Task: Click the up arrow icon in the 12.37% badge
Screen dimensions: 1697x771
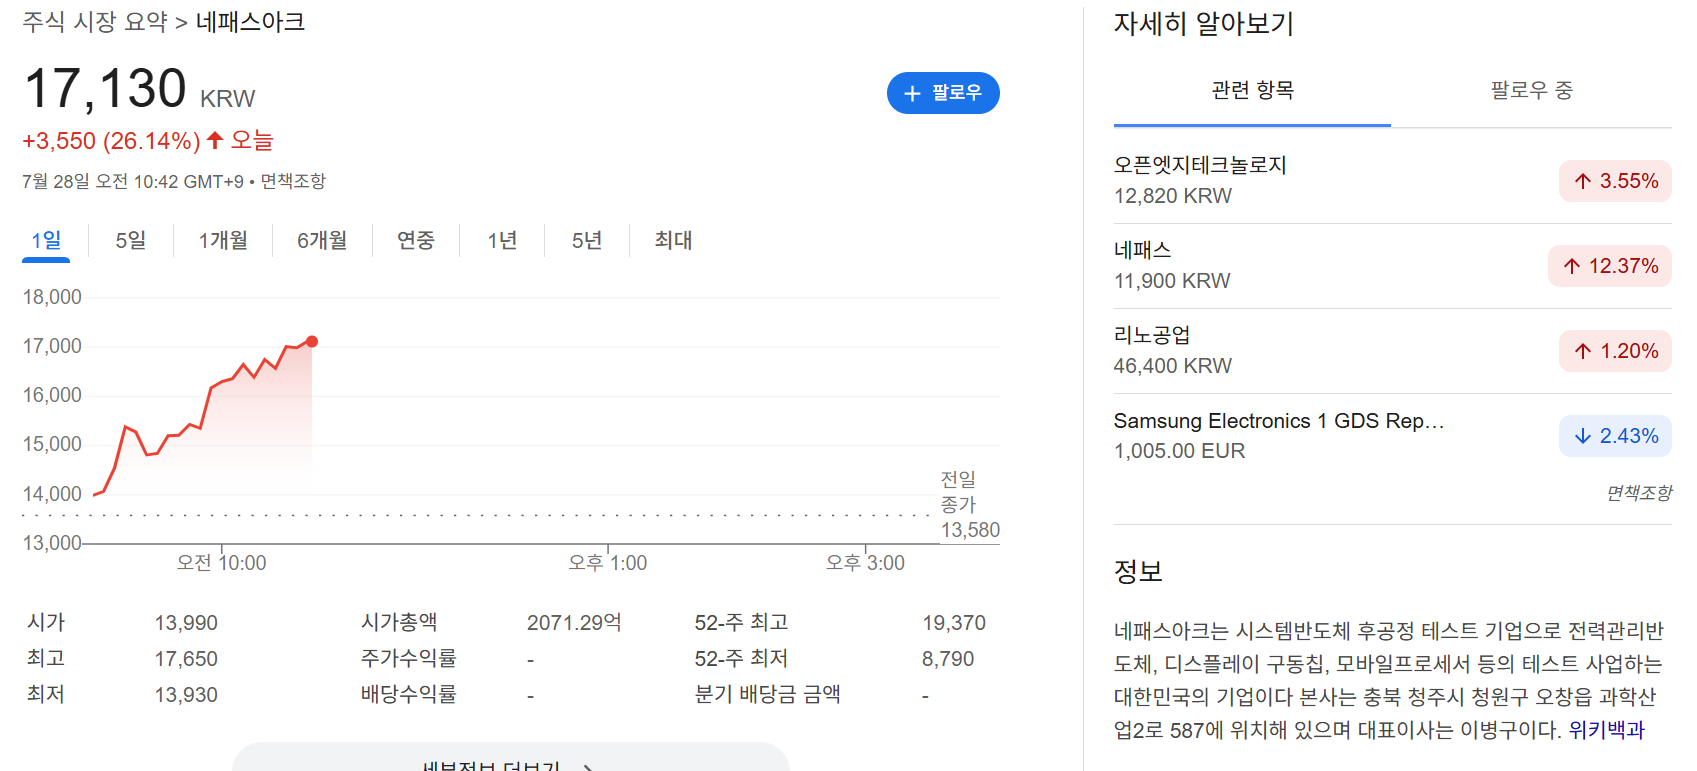Action: pyautogui.click(x=1572, y=266)
